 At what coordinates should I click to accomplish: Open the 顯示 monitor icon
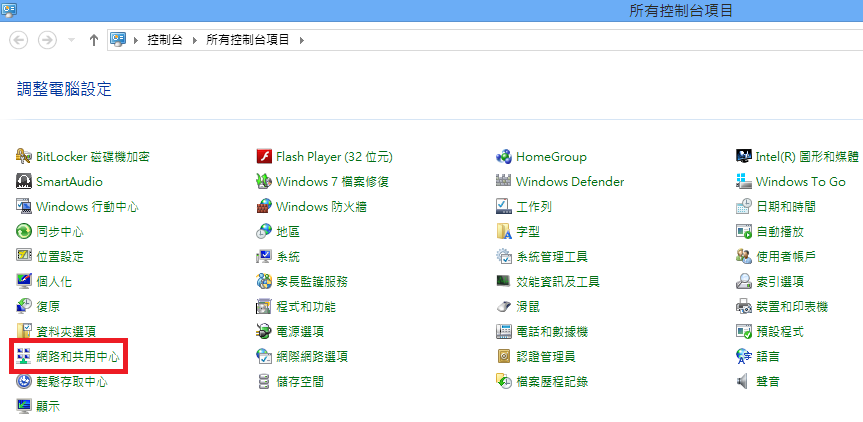(24, 407)
